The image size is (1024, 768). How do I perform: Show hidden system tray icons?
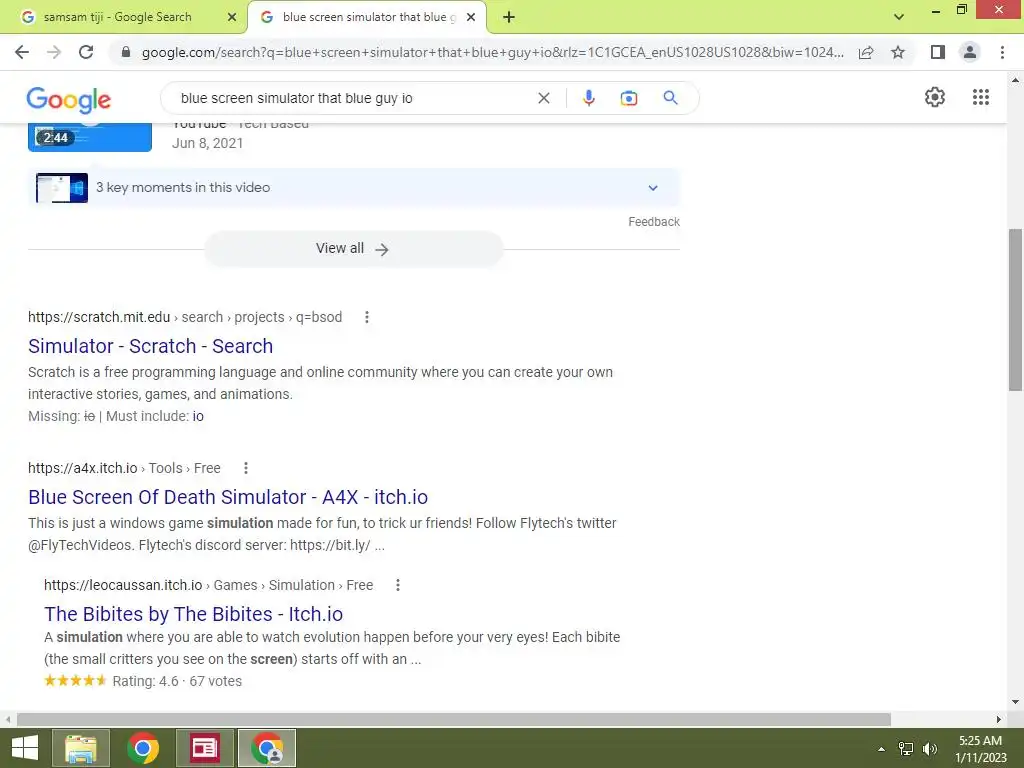coord(881,749)
